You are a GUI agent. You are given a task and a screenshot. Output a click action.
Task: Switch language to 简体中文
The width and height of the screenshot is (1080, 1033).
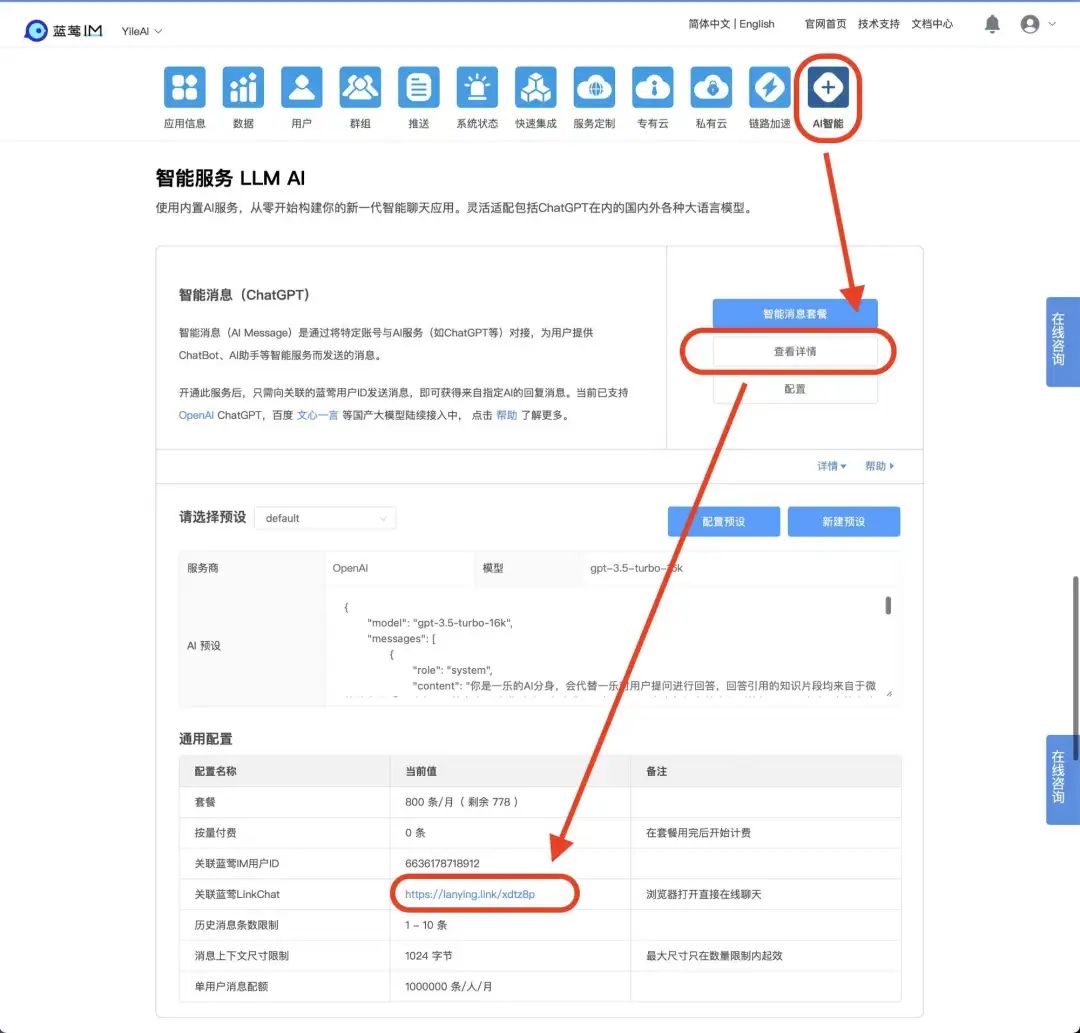click(709, 24)
